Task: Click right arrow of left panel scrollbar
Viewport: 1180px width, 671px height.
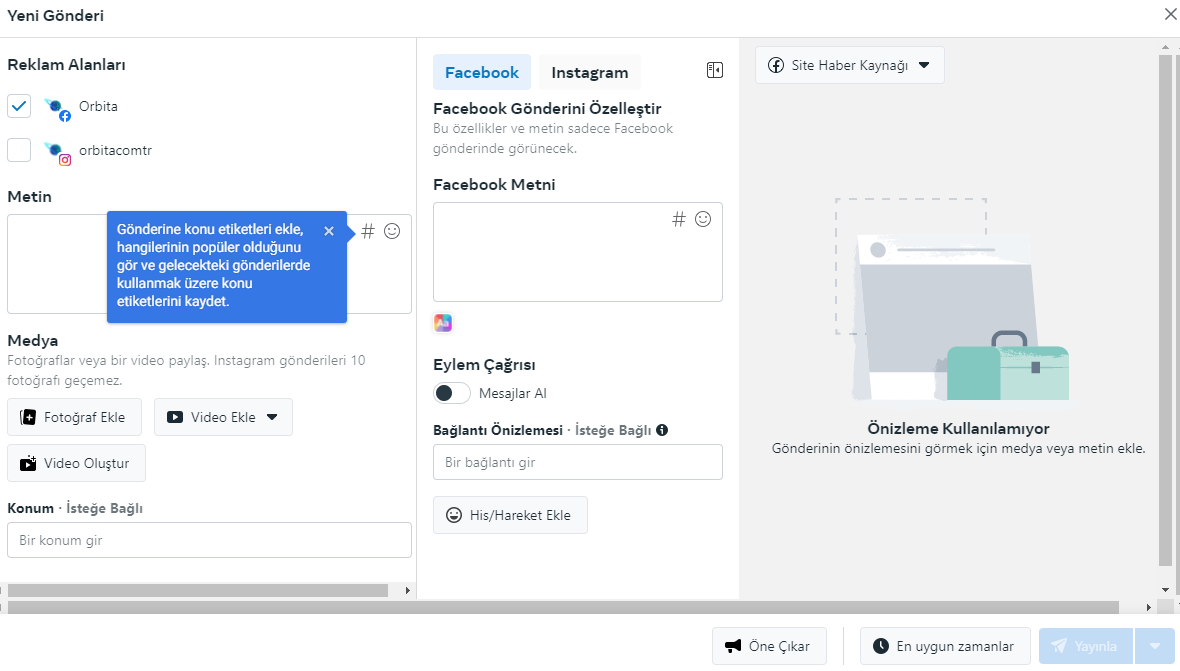Action: [x=408, y=591]
